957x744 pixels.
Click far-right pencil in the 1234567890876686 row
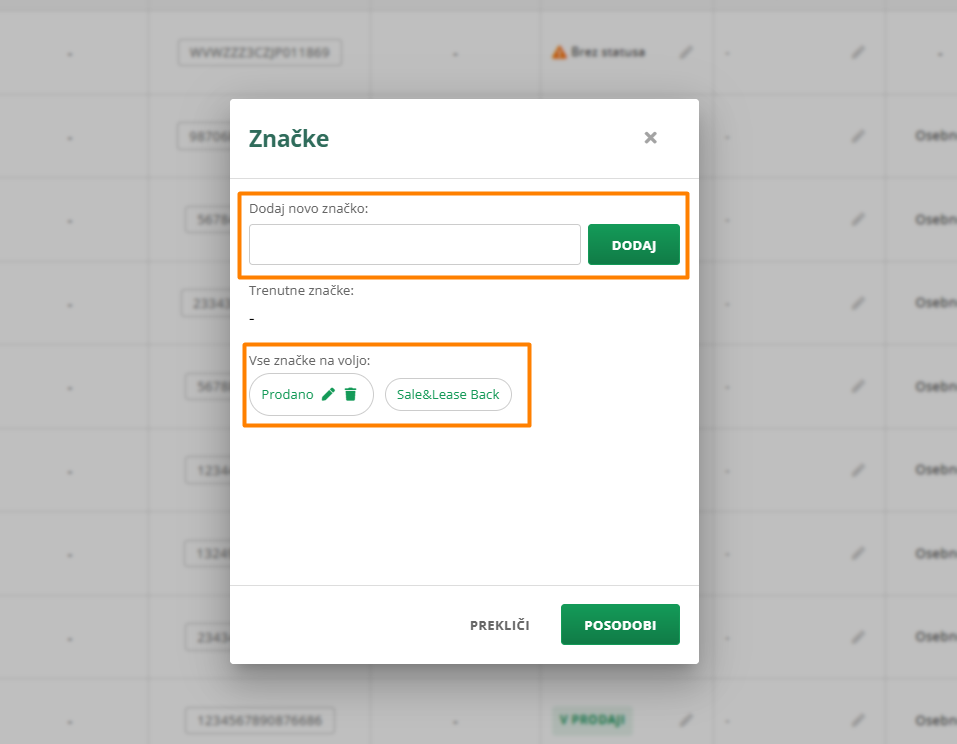[x=858, y=719]
